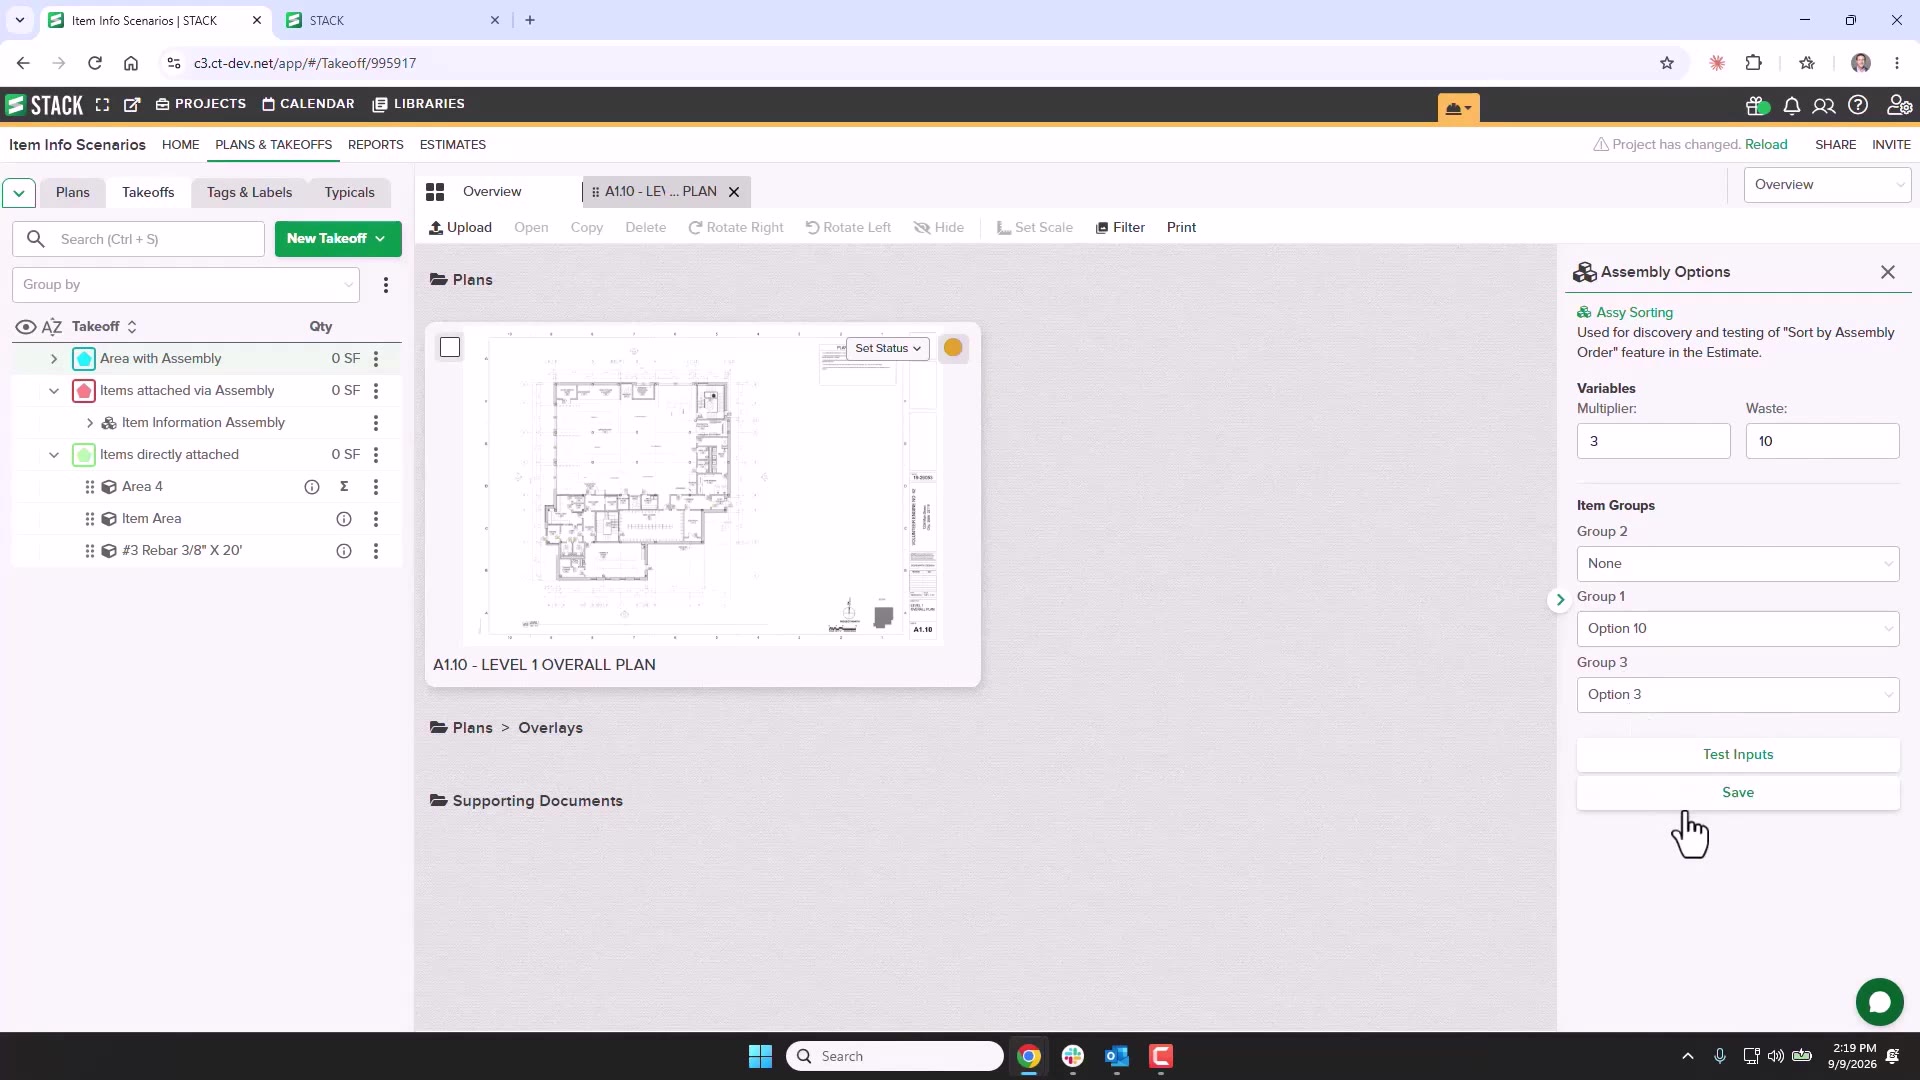Click the Save button
Image resolution: width=1920 pixels, height=1080 pixels.
[x=1738, y=793]
